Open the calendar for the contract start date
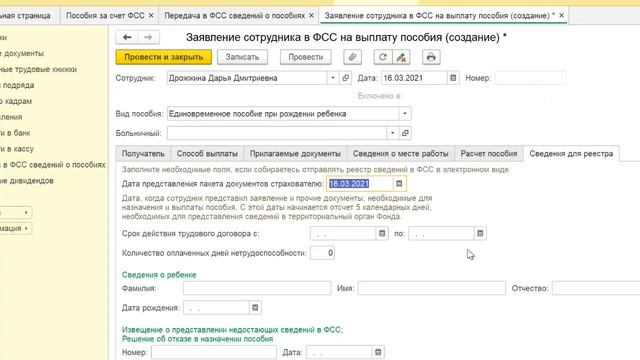This screenshot has width=640, height=360. pyautogui.click(x=382, y=233)
